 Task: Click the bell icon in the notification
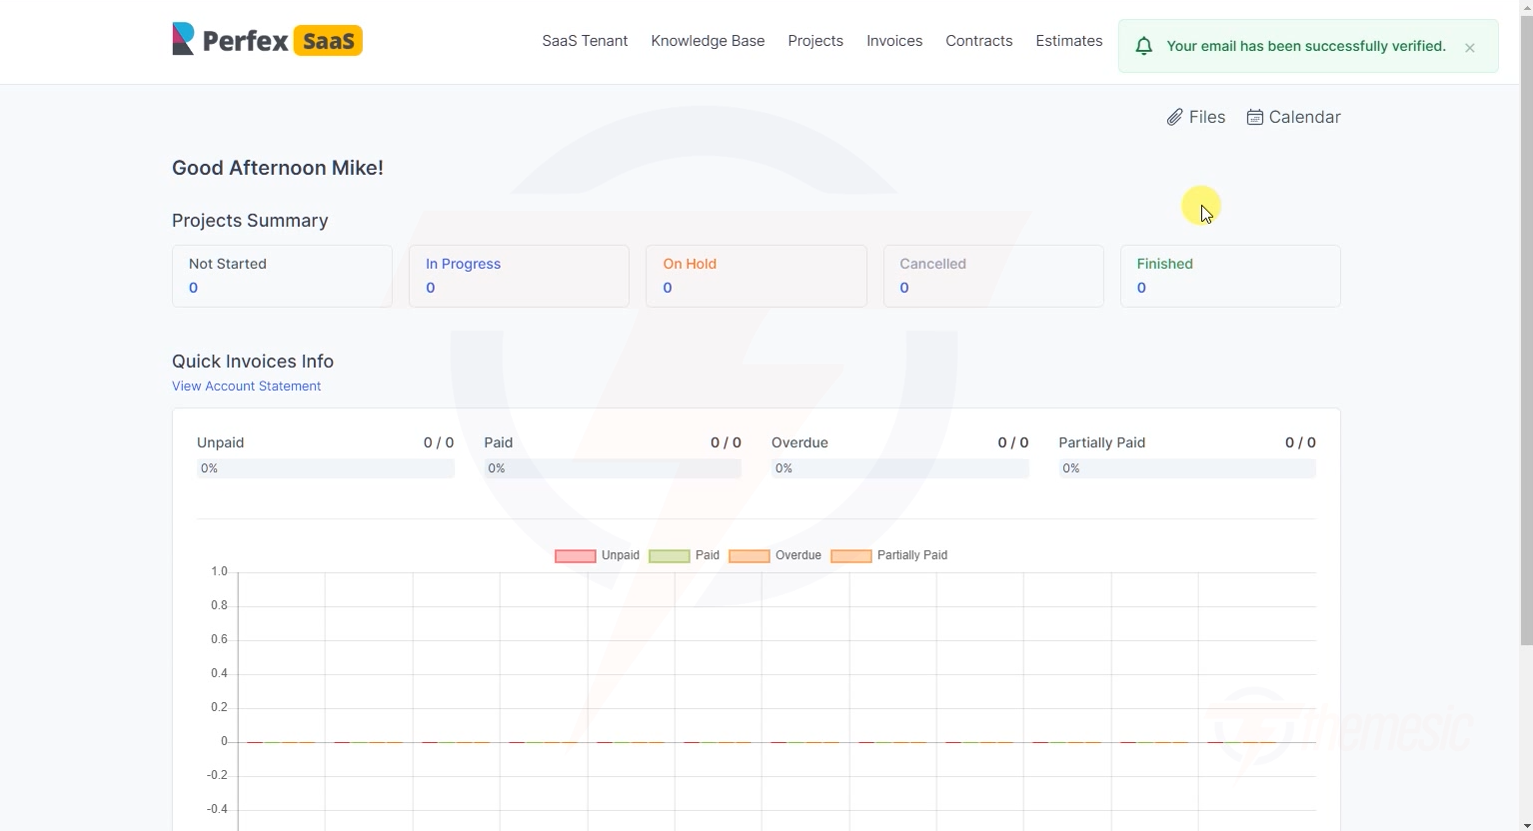(1143, 45)
